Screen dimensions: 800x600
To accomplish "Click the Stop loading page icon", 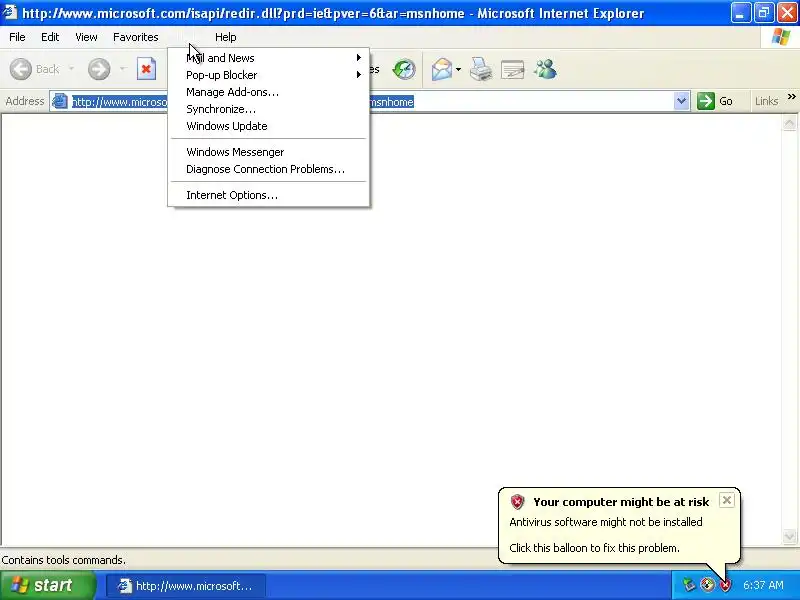I will [146, 69].
